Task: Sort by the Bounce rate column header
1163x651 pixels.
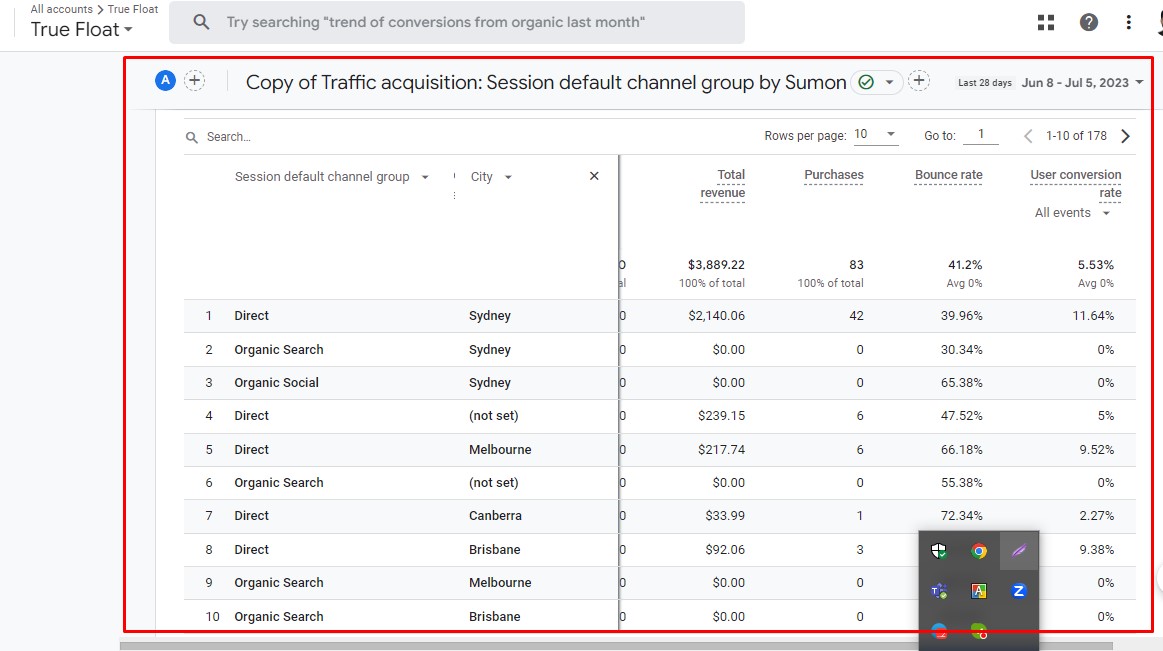Action: [949, 175]
